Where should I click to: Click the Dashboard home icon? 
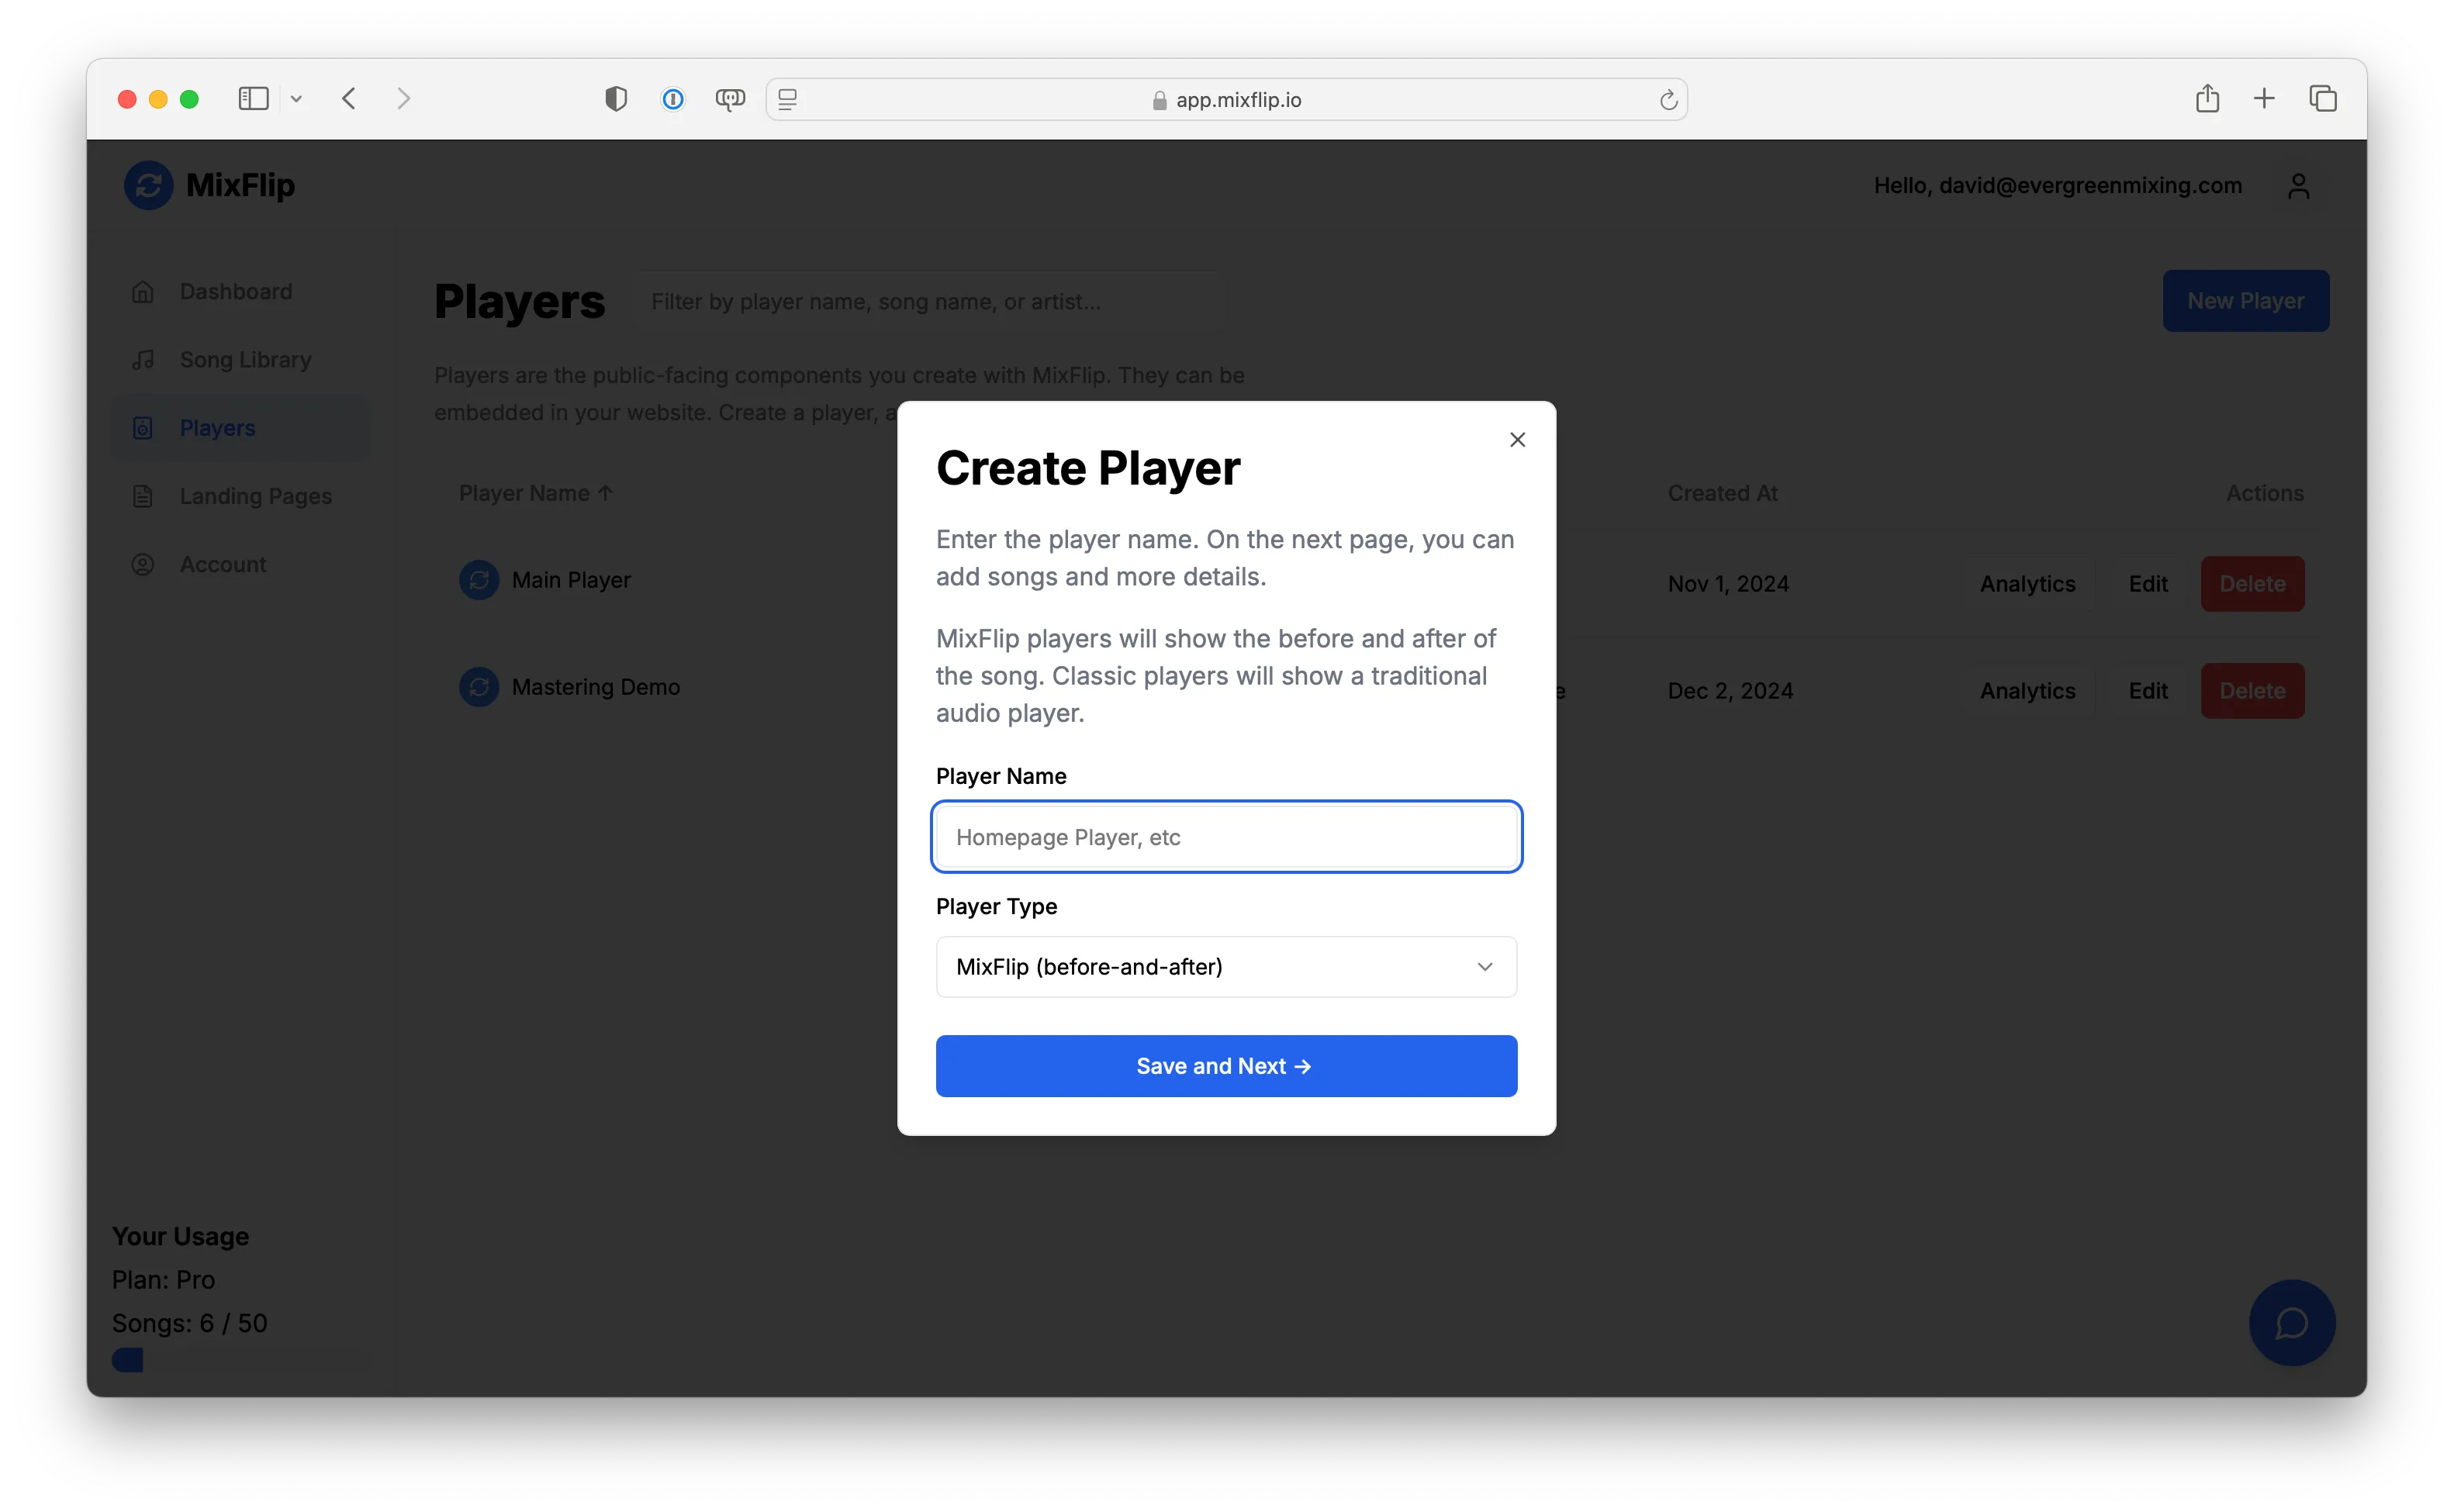143,292
